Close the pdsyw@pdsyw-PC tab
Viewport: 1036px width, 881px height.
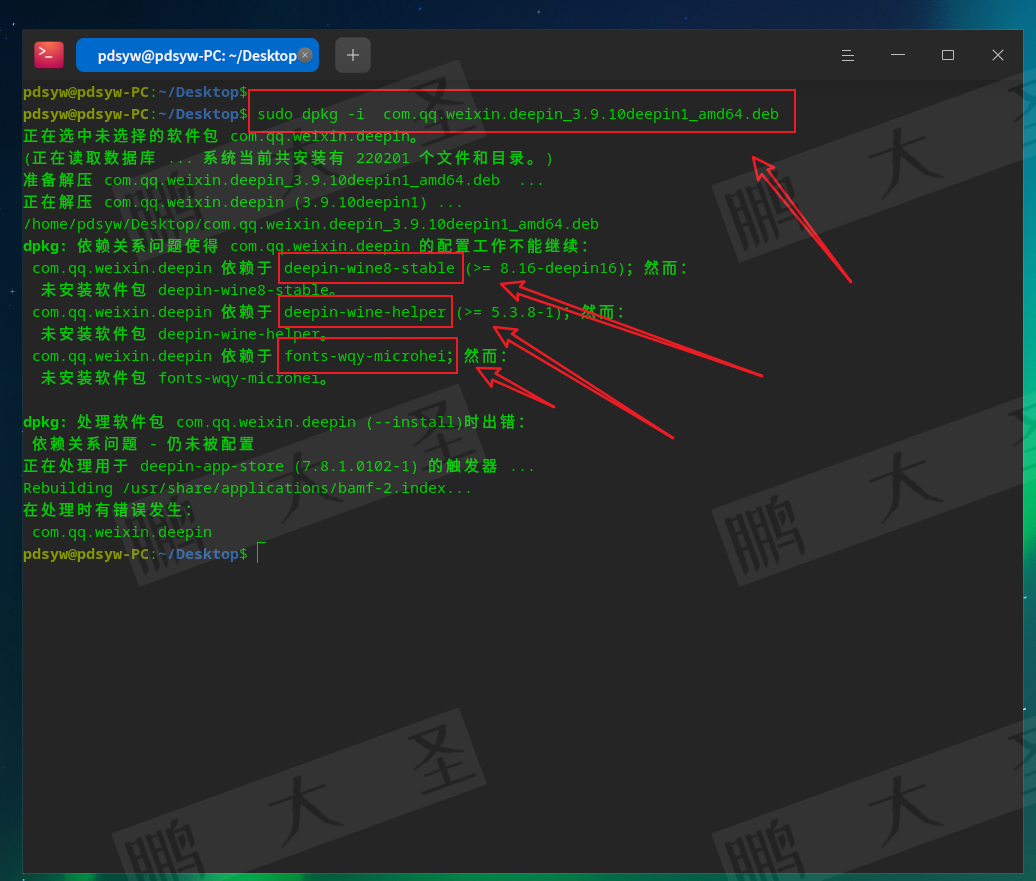tap(305, 55)
